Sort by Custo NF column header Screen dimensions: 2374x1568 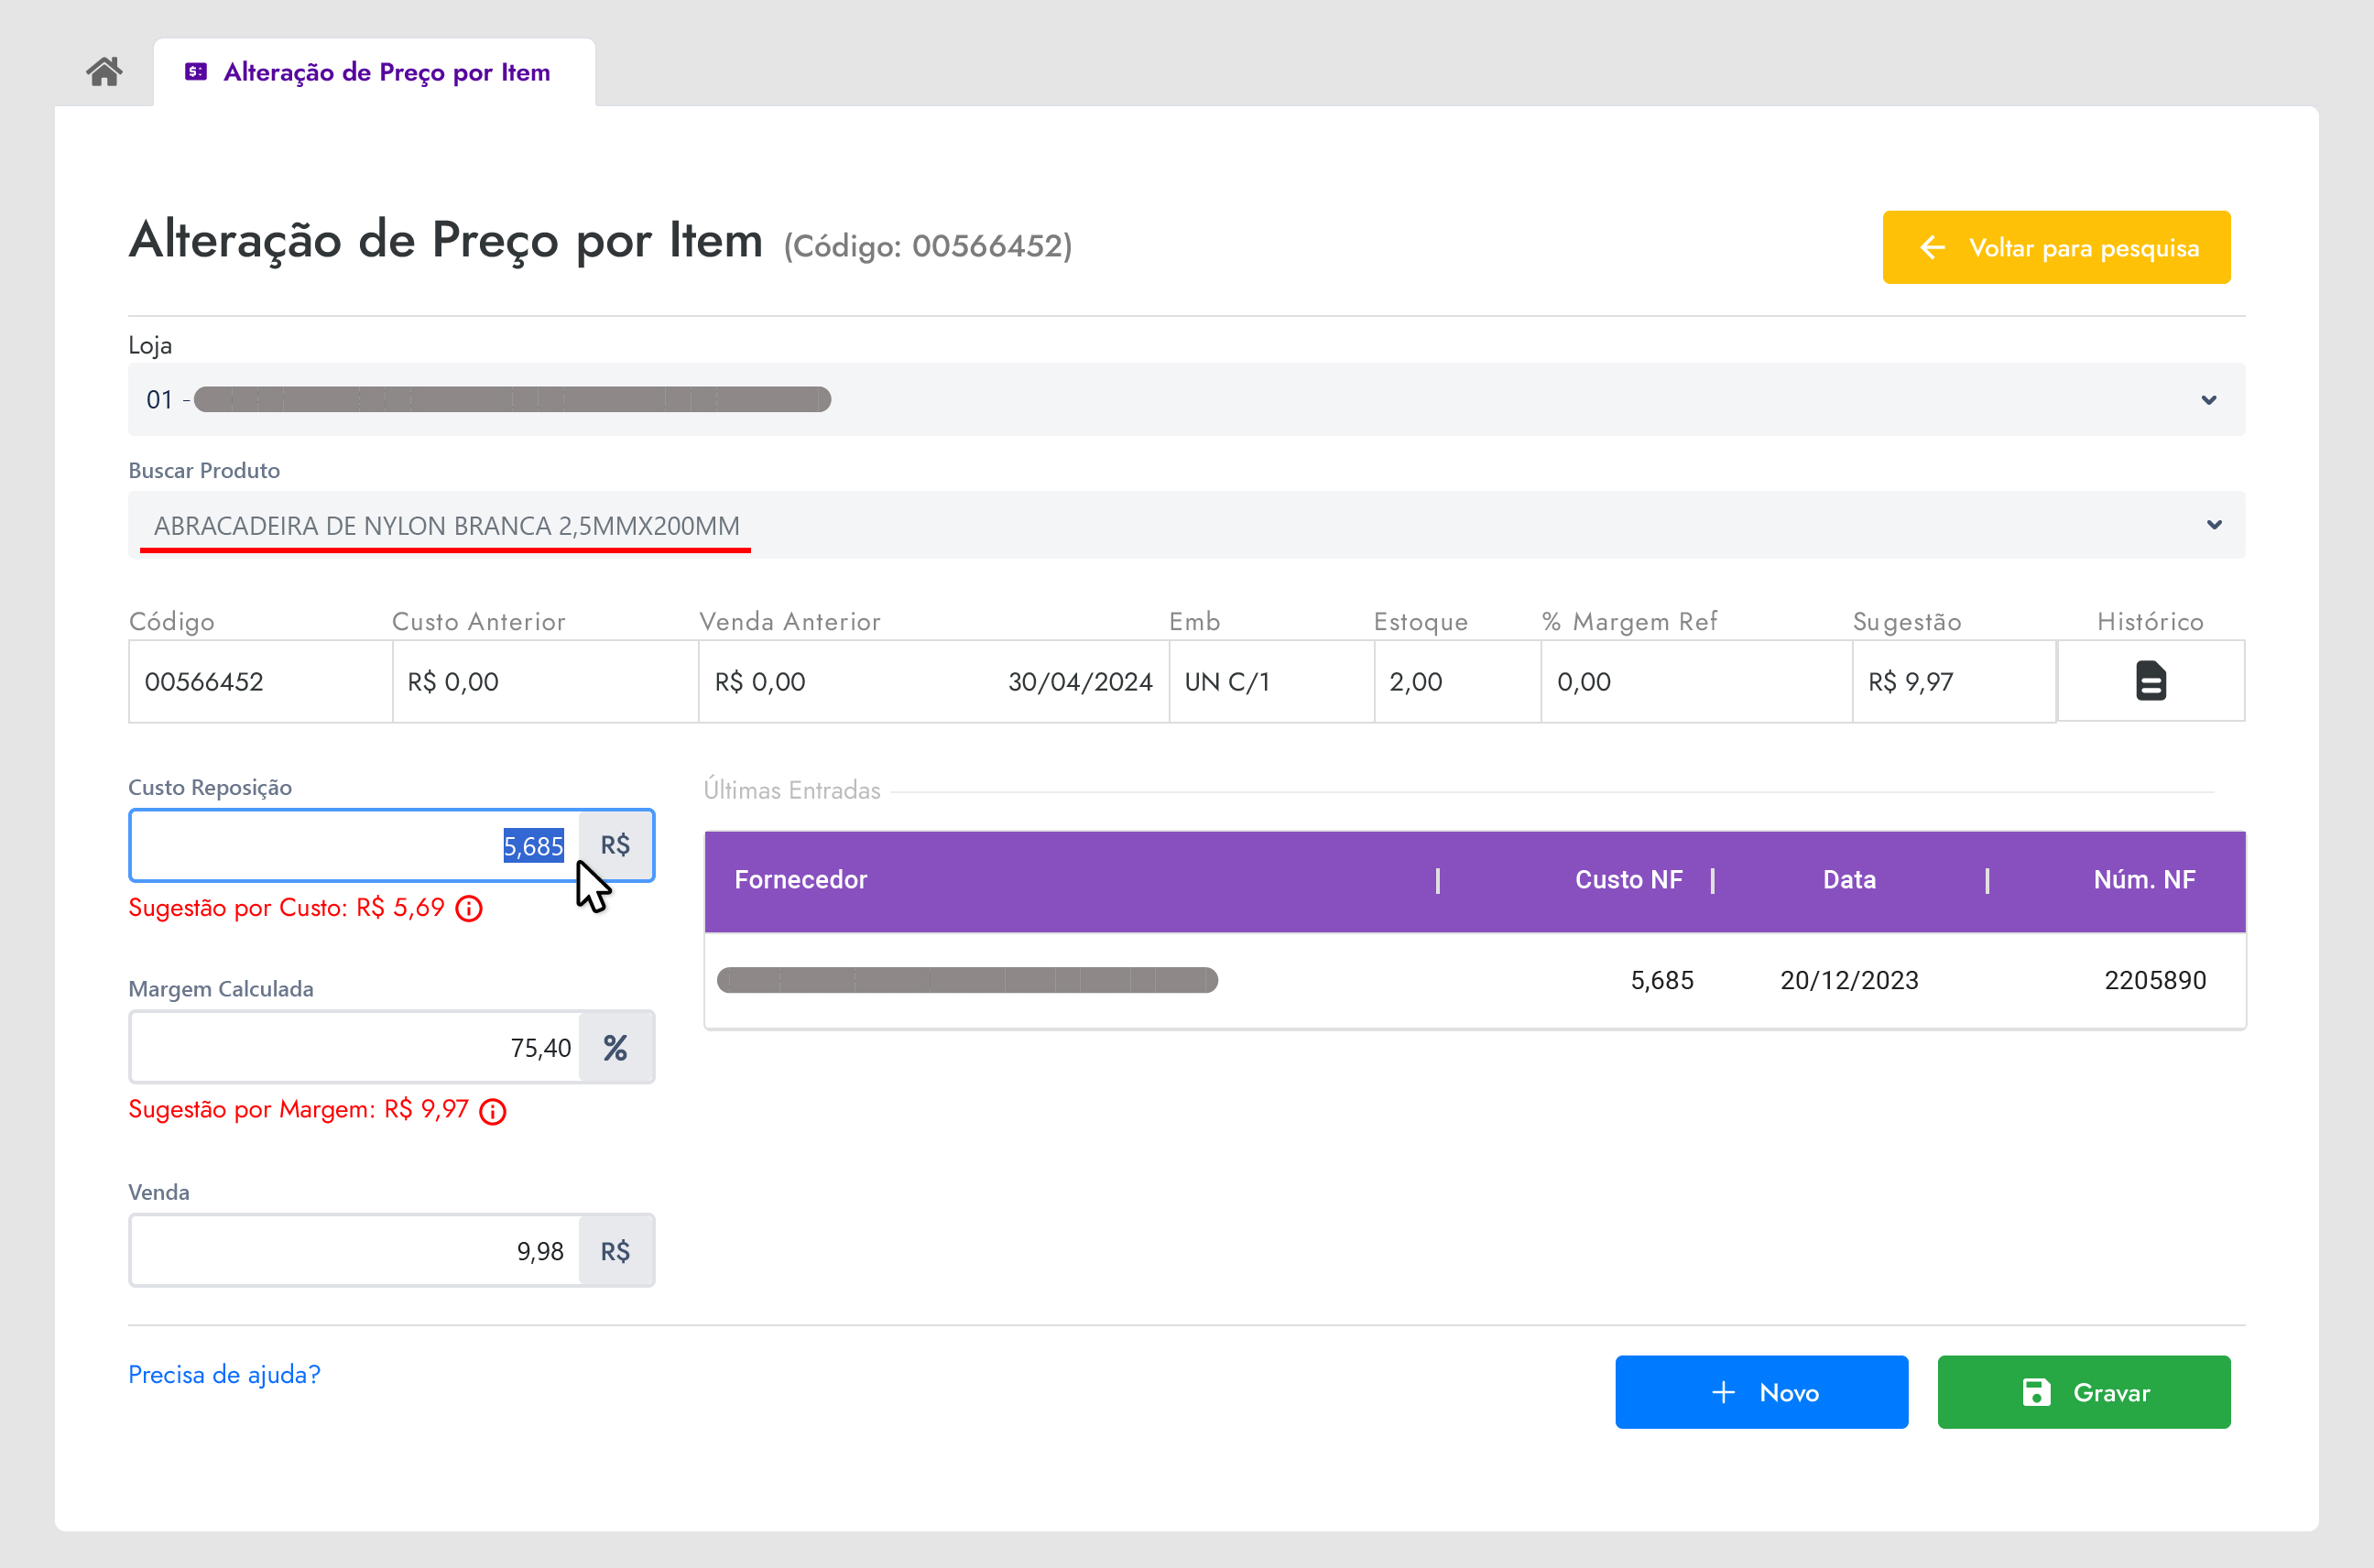(x=1628, y=880)
